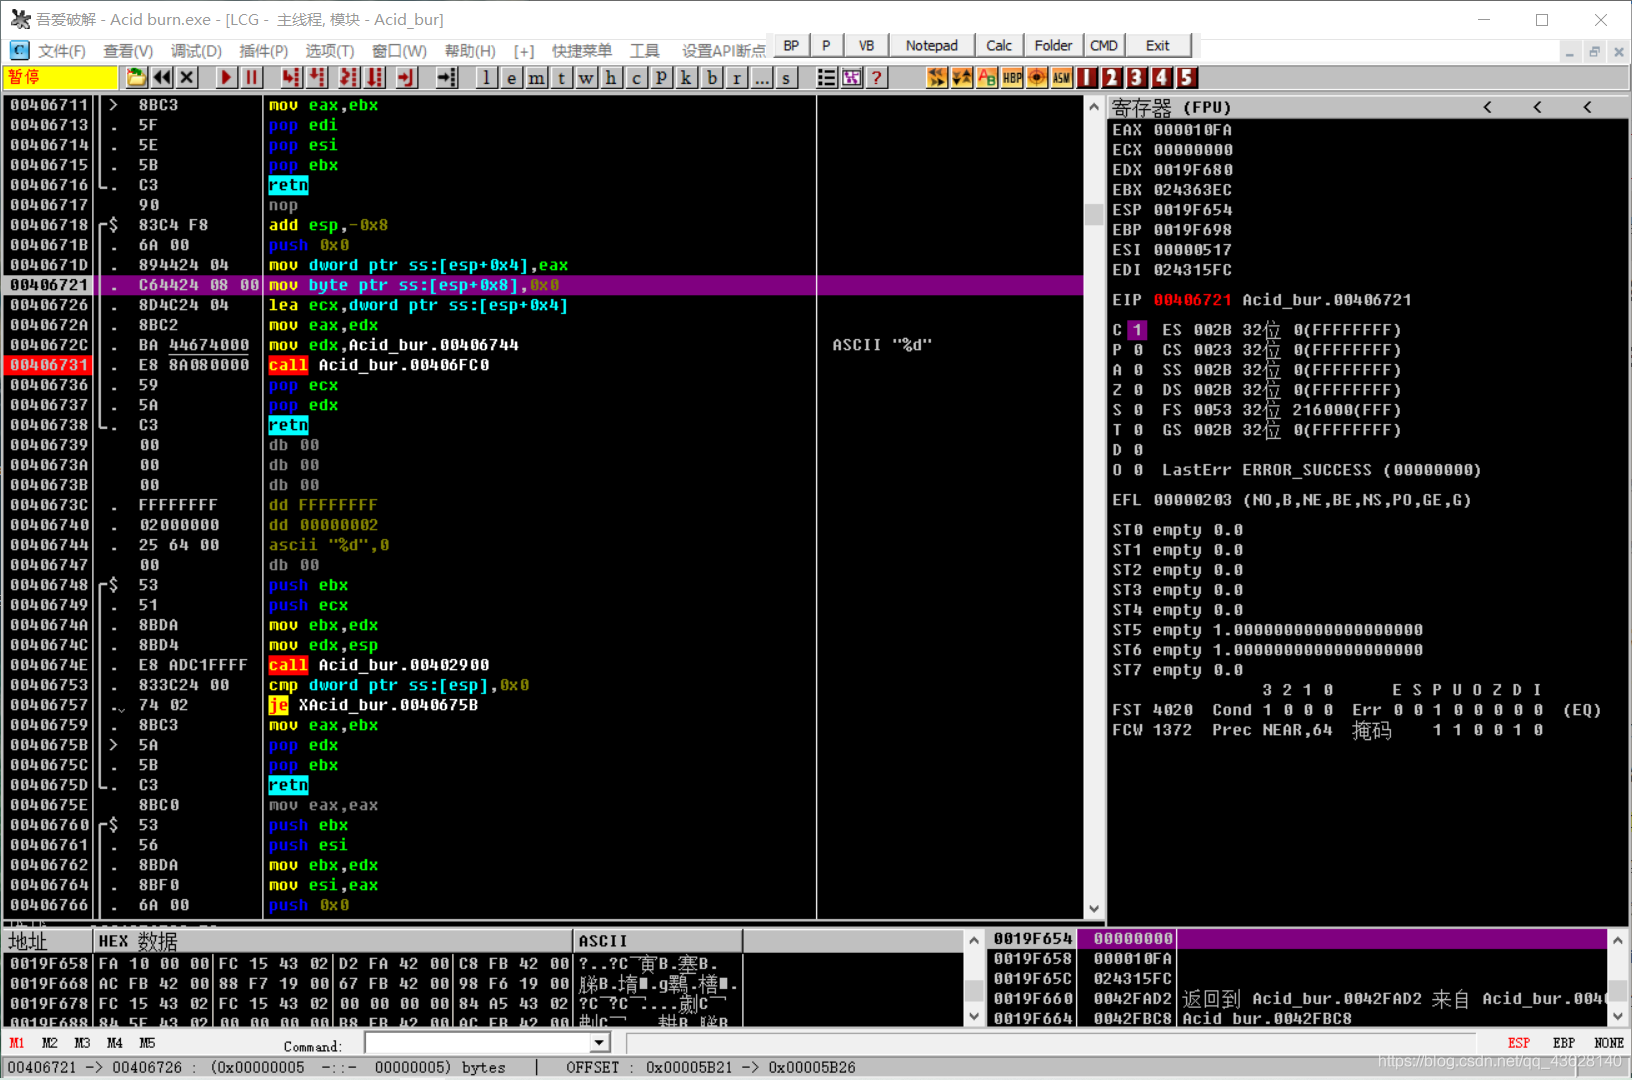Click the Step over toolbar icon
This screenshot has width=1632, height=1080.
coord(317,78)
